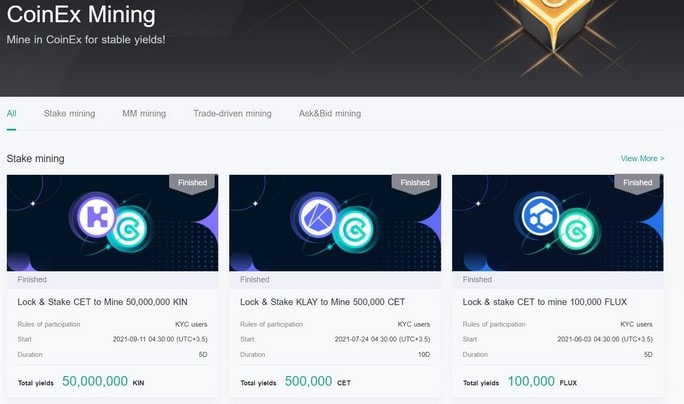Click Finished badge on the KIN card

[x=192, y=183]
